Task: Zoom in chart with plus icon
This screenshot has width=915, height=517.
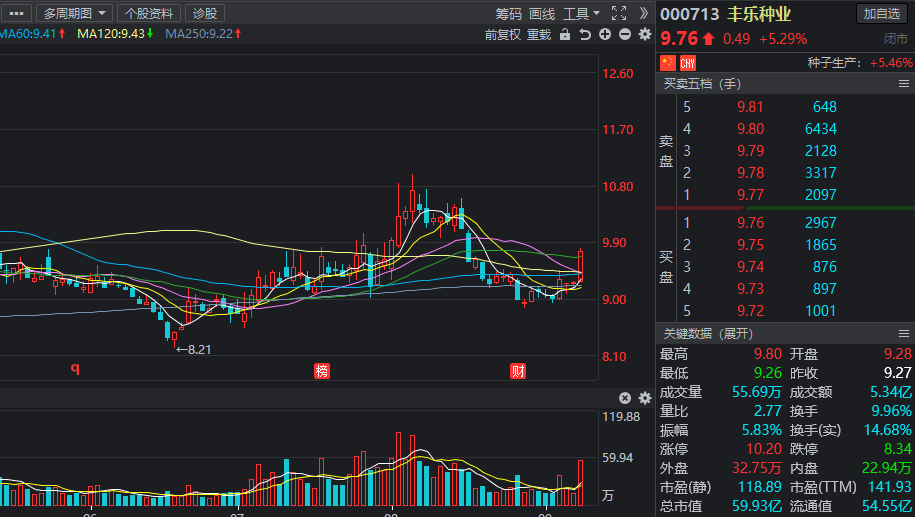Action: click(x=605, y=34)
